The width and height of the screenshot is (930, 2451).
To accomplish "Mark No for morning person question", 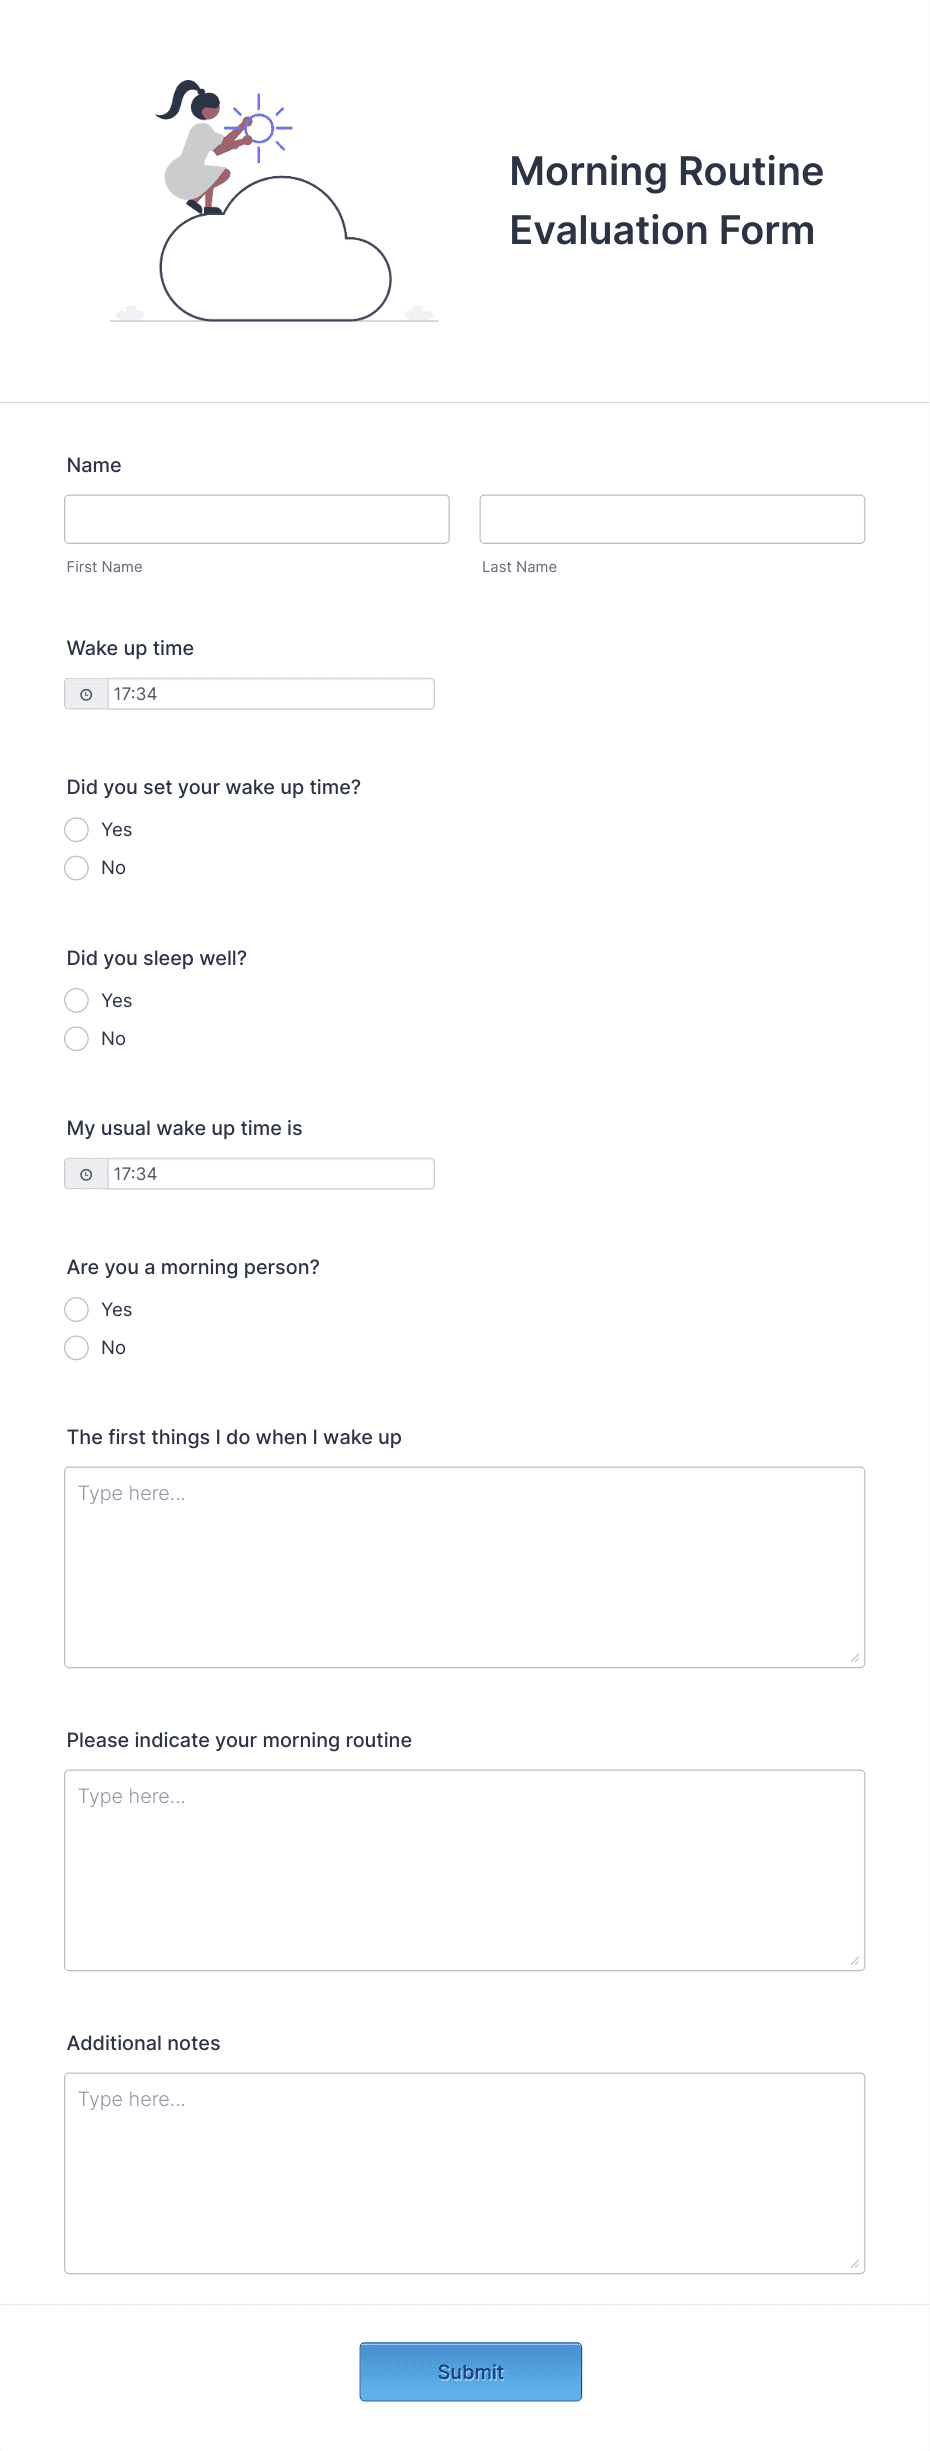I will [76, 1347].
